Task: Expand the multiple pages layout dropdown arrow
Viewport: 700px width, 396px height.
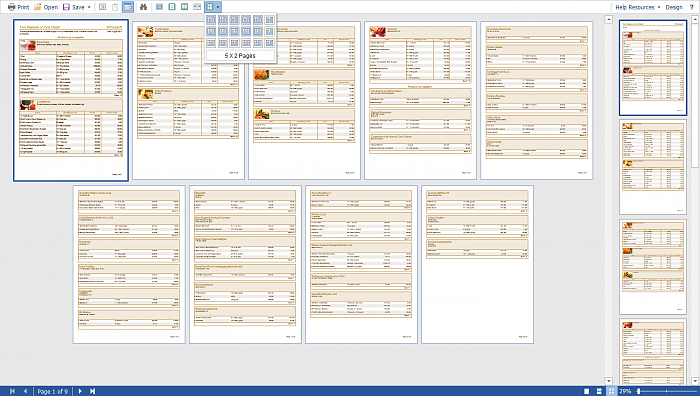Action: pos(218,7)
